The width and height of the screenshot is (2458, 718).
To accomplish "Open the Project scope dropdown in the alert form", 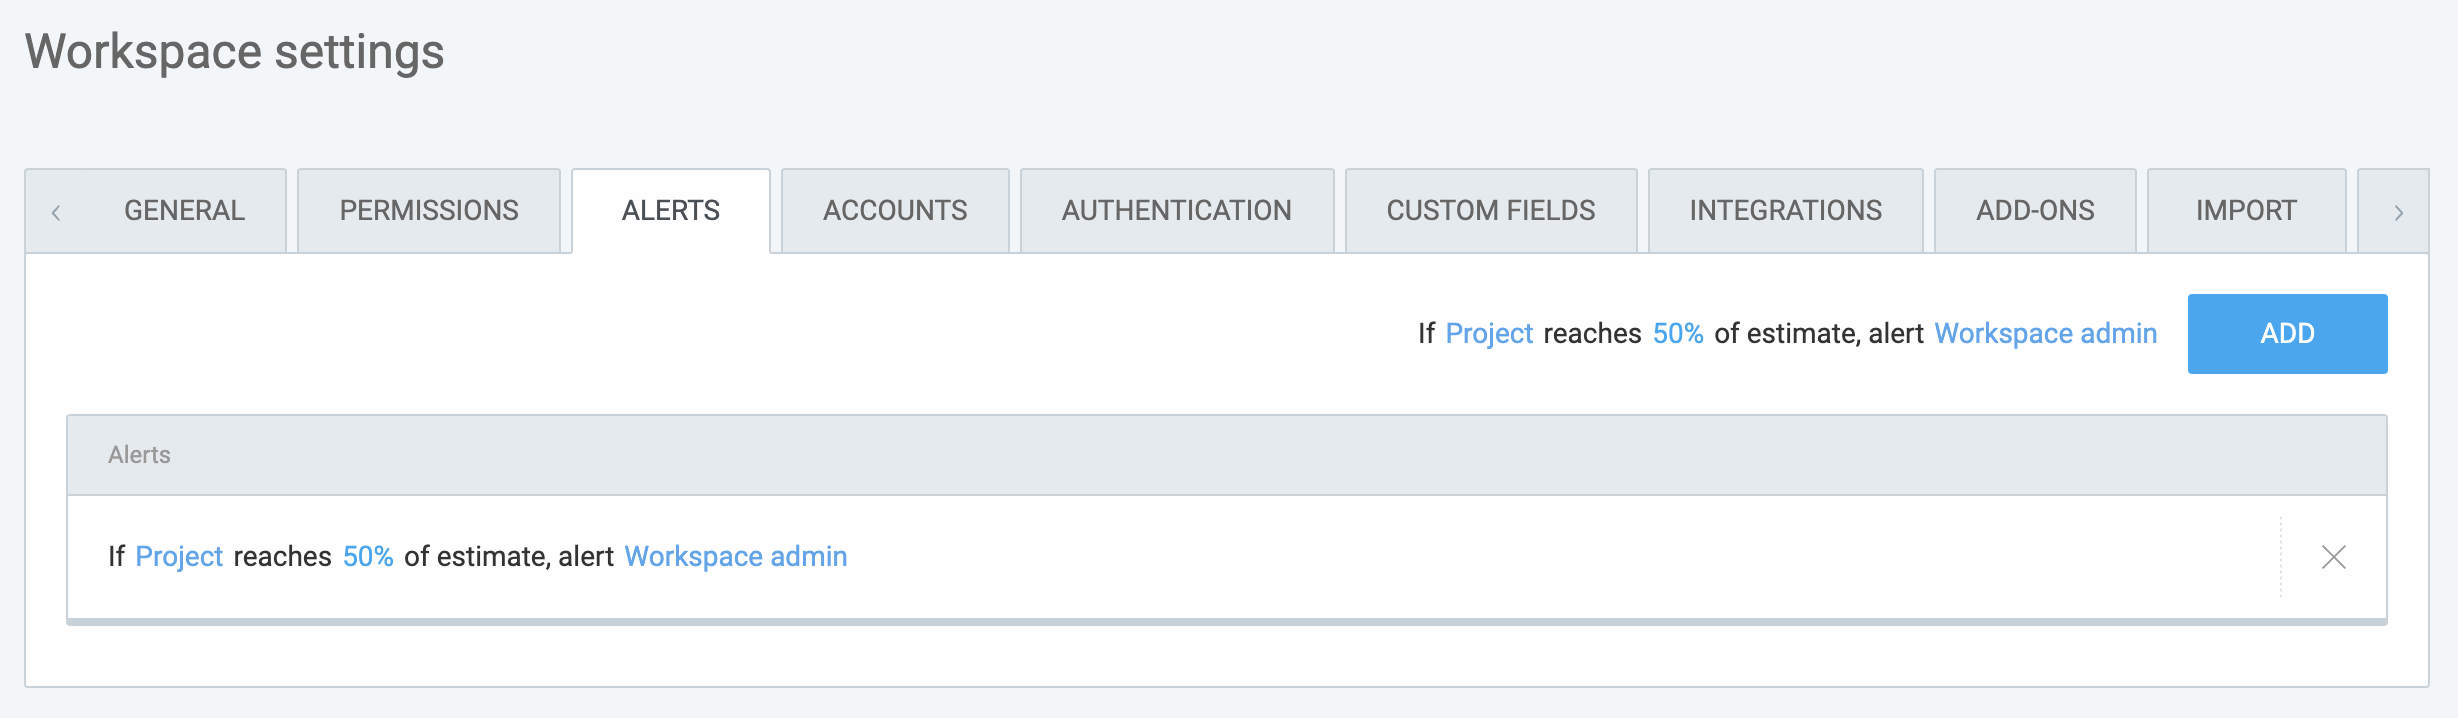I will click(1489, 333).
